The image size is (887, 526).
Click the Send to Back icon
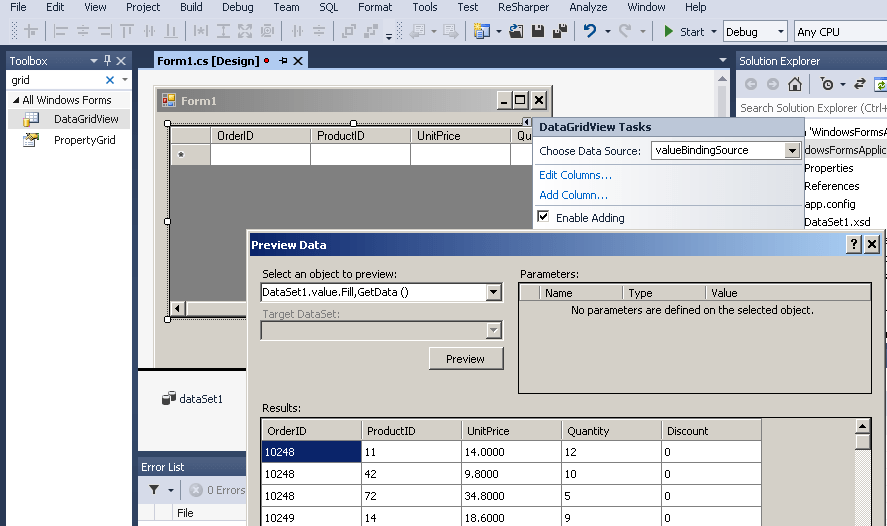371,31
